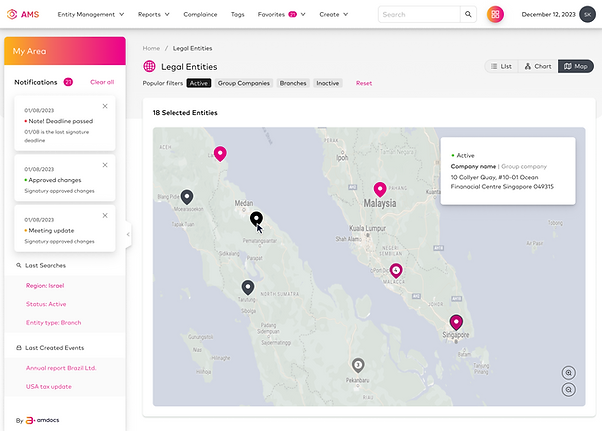Zoom in on the map

point(569,373)
